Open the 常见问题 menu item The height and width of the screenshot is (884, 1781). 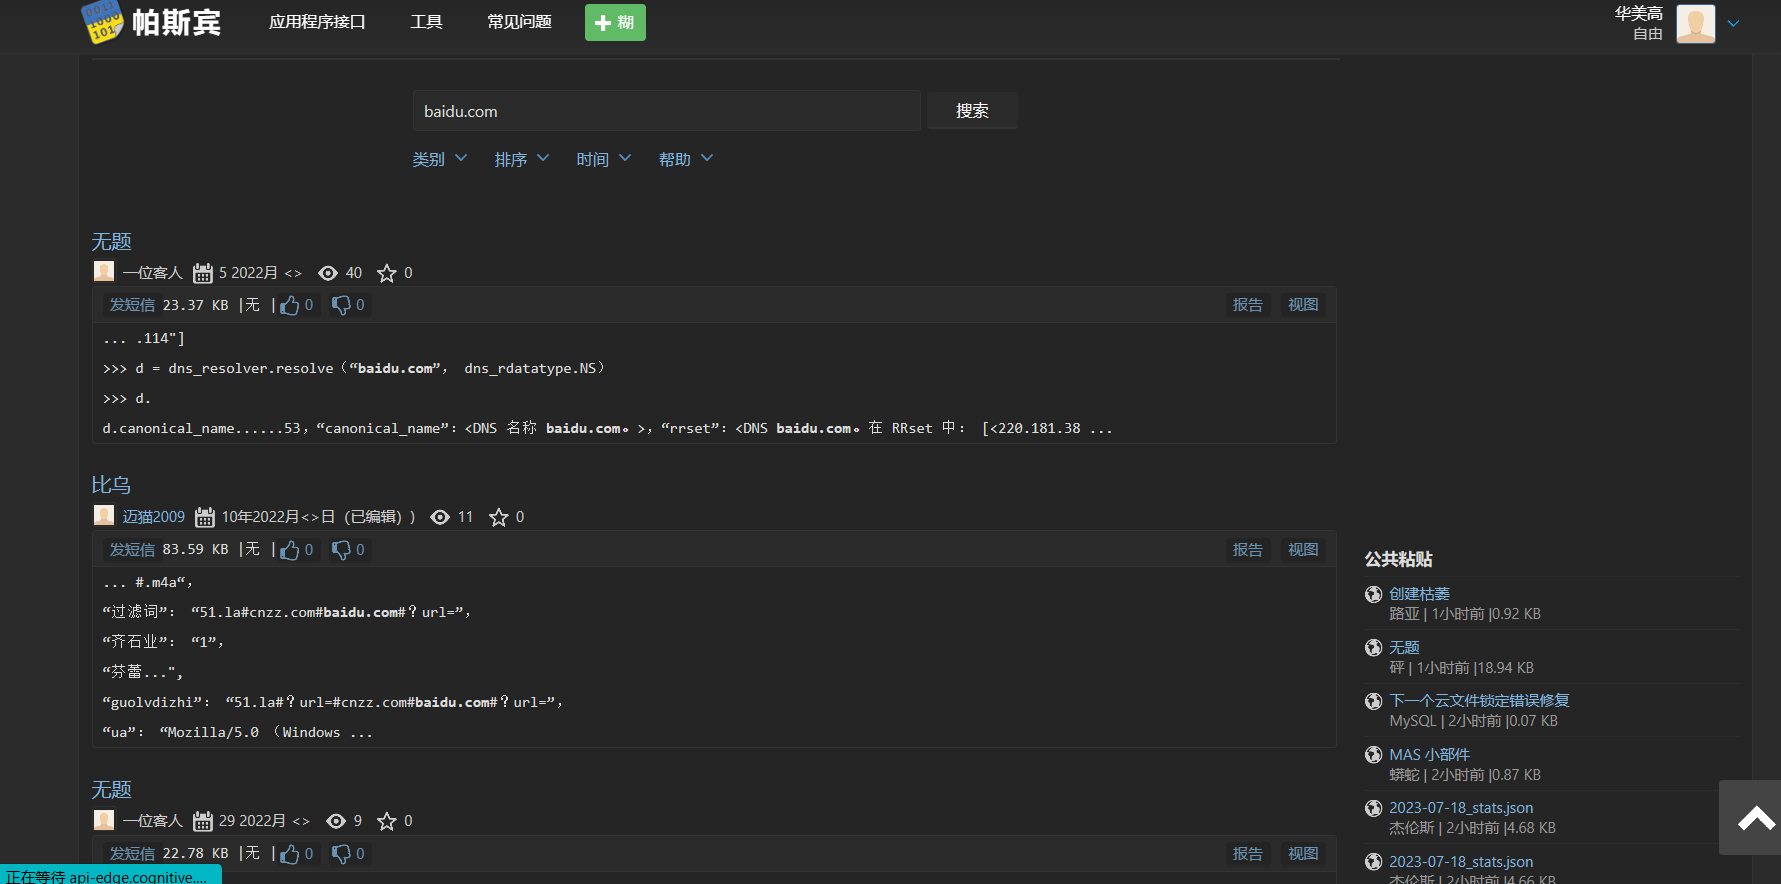519,22
